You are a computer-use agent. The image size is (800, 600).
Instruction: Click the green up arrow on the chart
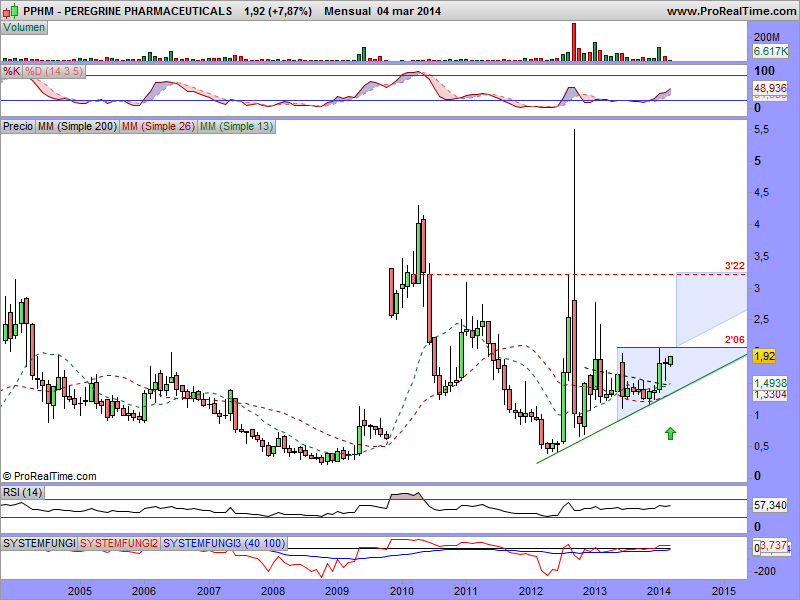point(670,433)
